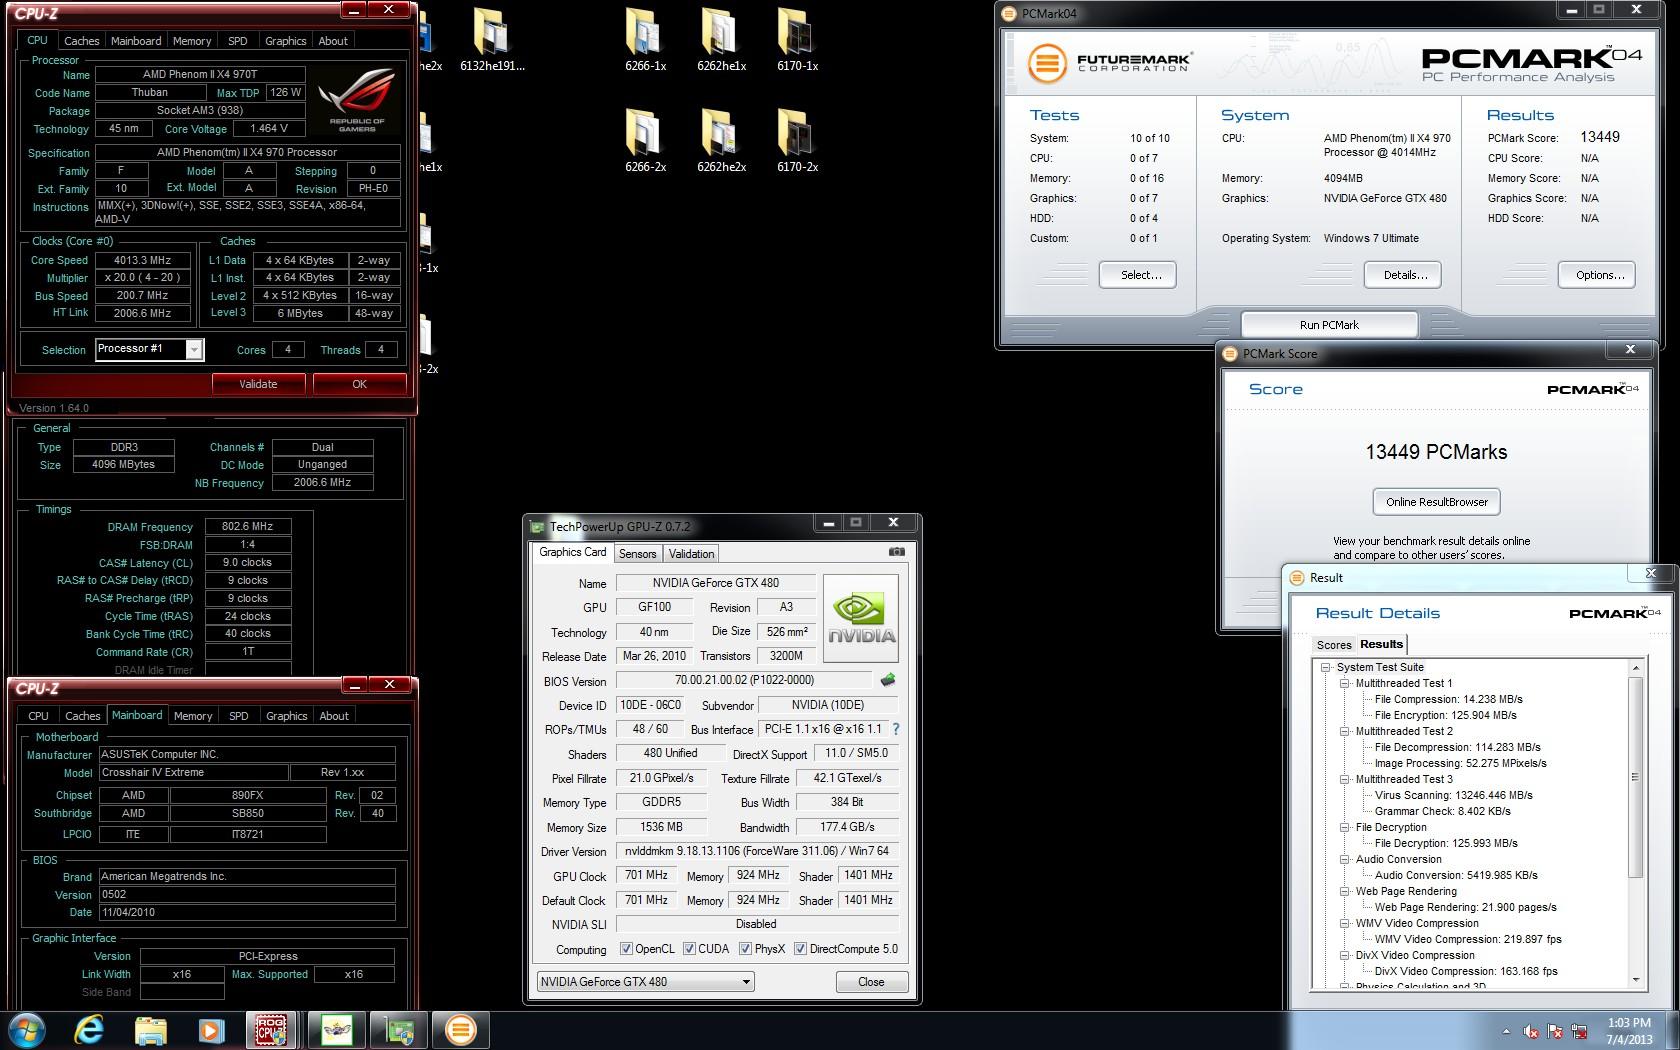Click the PCMark04 window title bar icon

point(1010,14)
